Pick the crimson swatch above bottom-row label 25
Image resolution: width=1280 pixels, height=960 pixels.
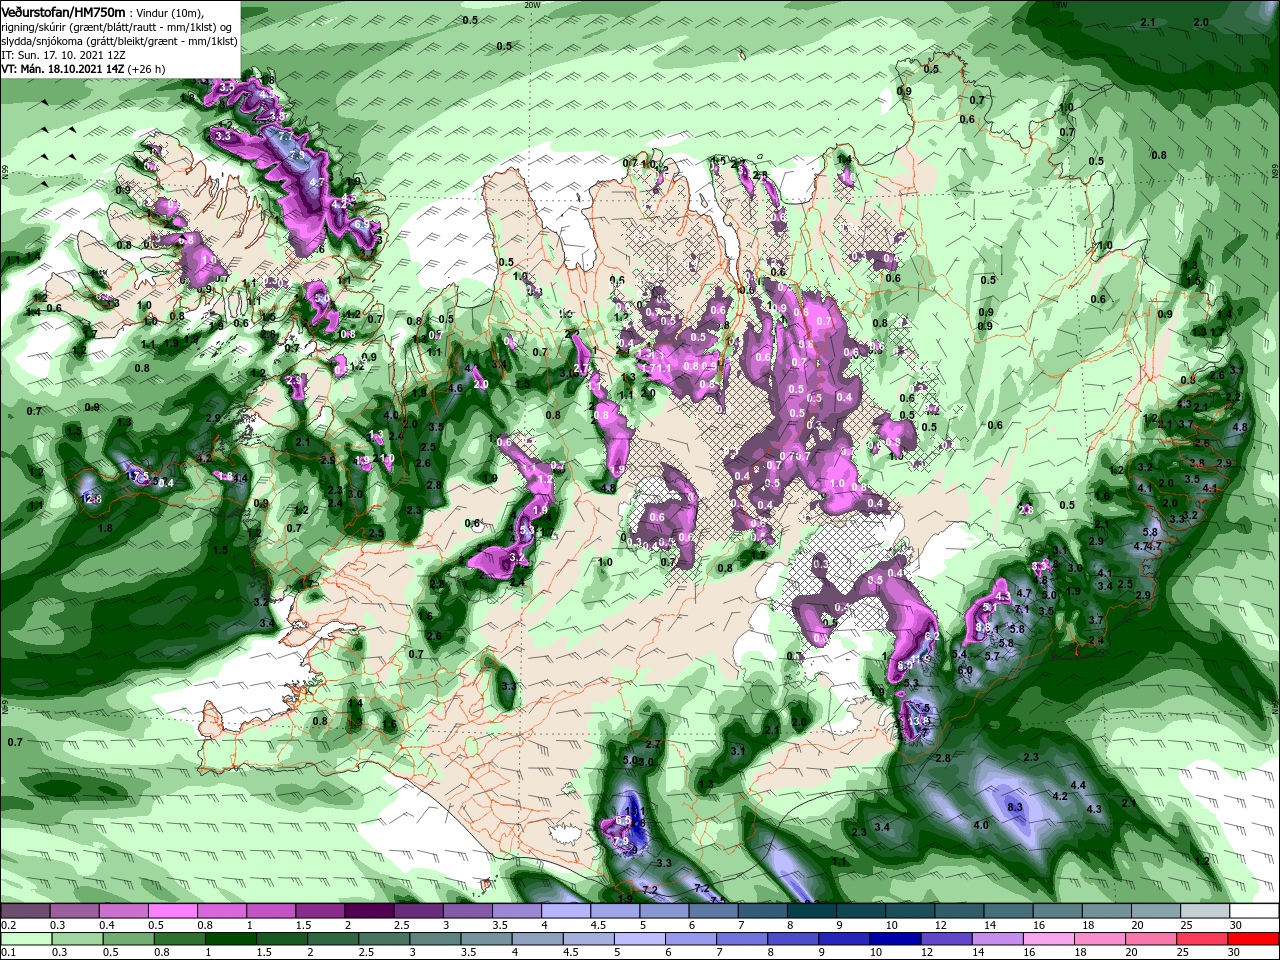[x=1203, y=940]
